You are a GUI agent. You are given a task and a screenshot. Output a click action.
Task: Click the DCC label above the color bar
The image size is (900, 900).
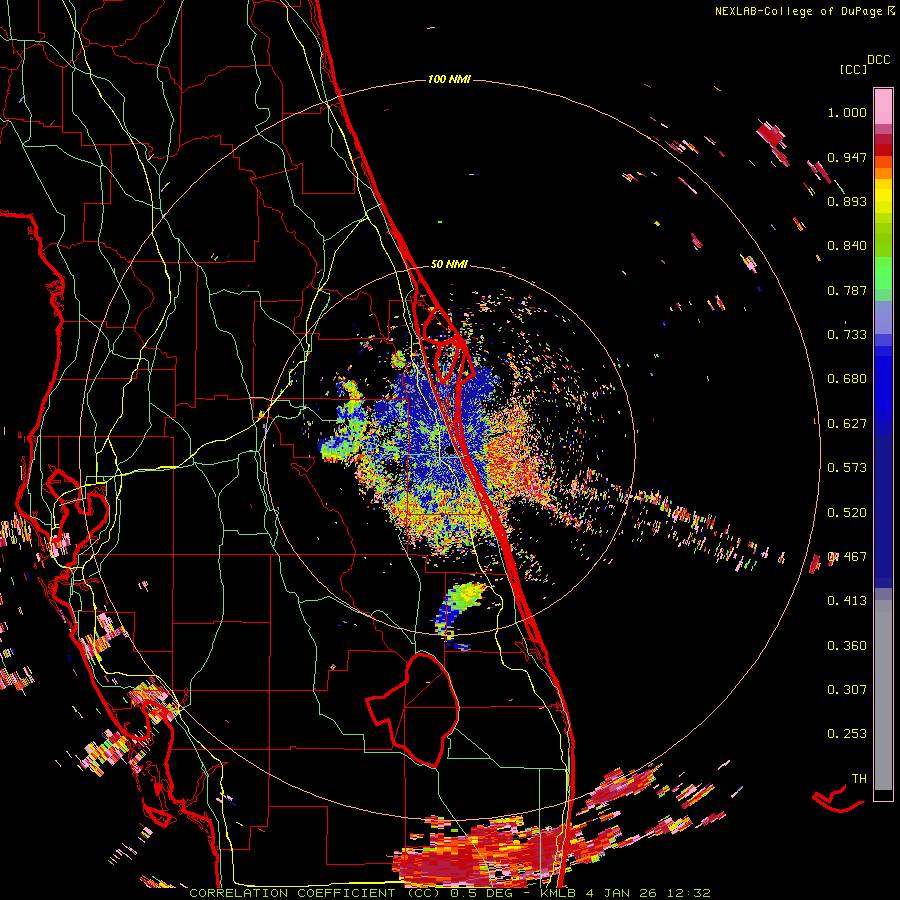878,60
